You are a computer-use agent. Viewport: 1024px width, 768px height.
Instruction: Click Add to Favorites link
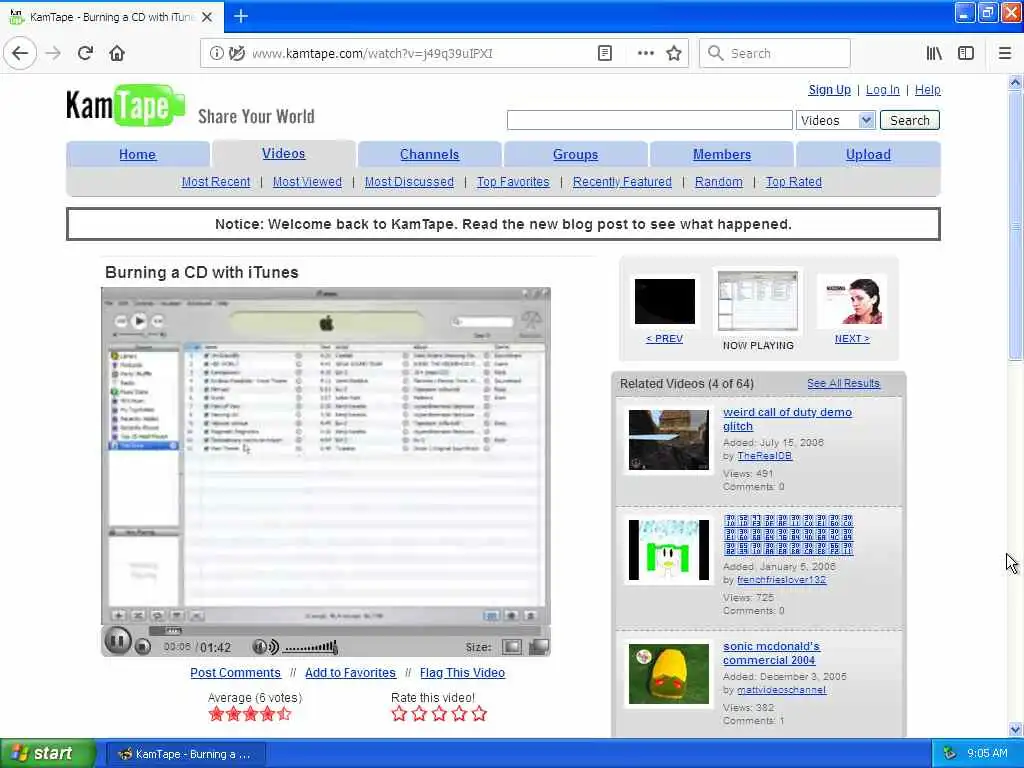[350, 673]
